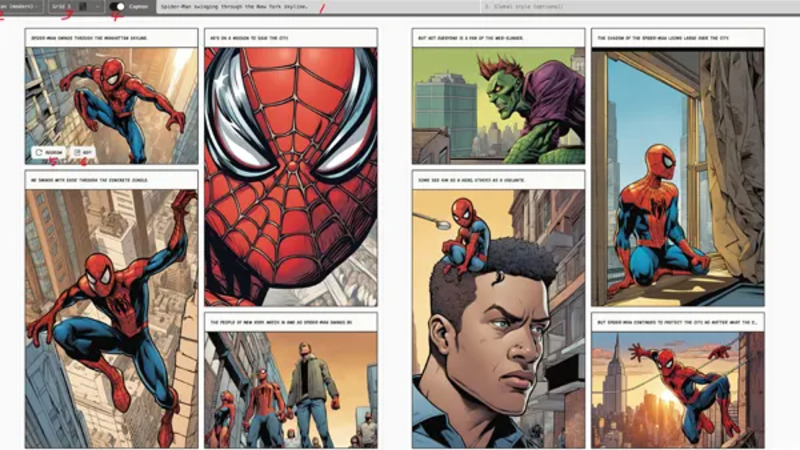Click the caption "But not everyone is a fan"
Image resolution: width=800 pixels, height=450 pixels.
point(498,38)
